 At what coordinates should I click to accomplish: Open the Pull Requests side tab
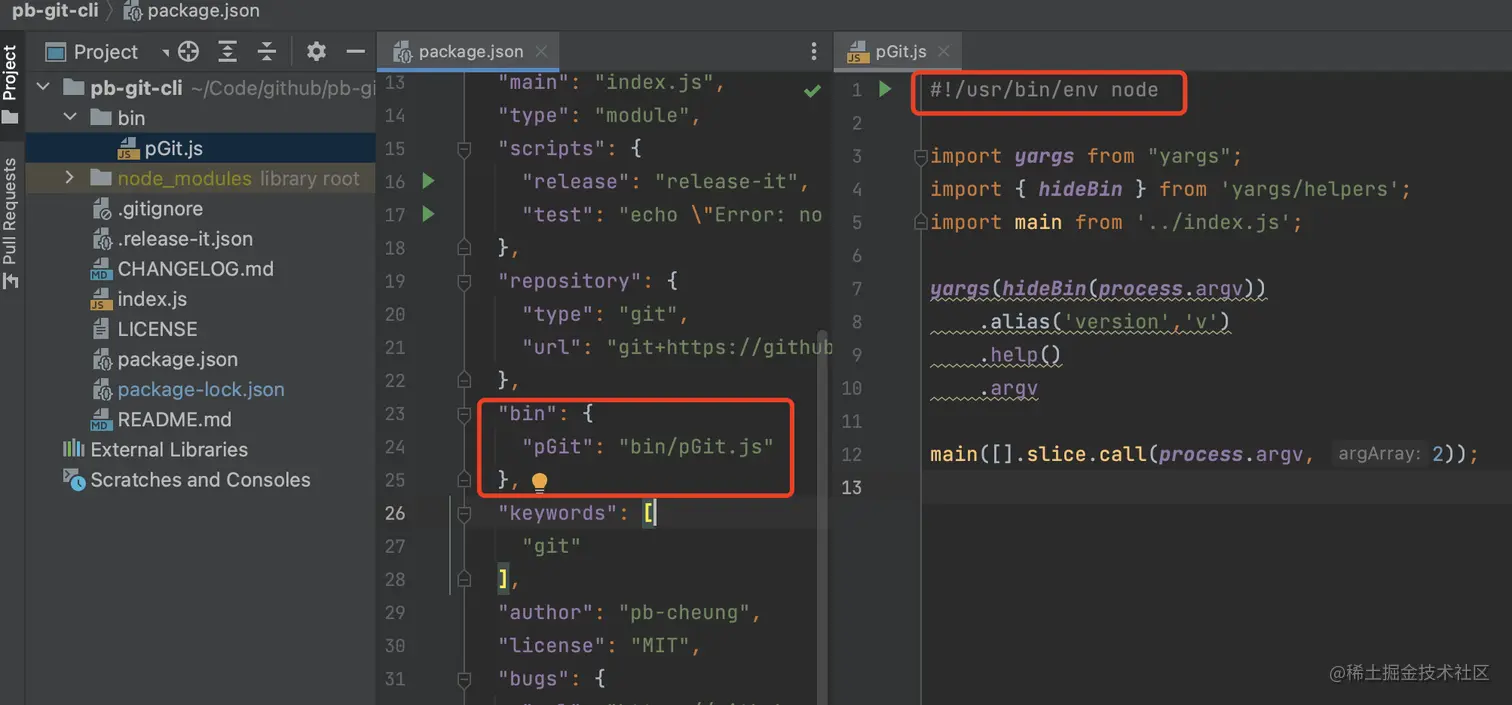tap(10, 222)
